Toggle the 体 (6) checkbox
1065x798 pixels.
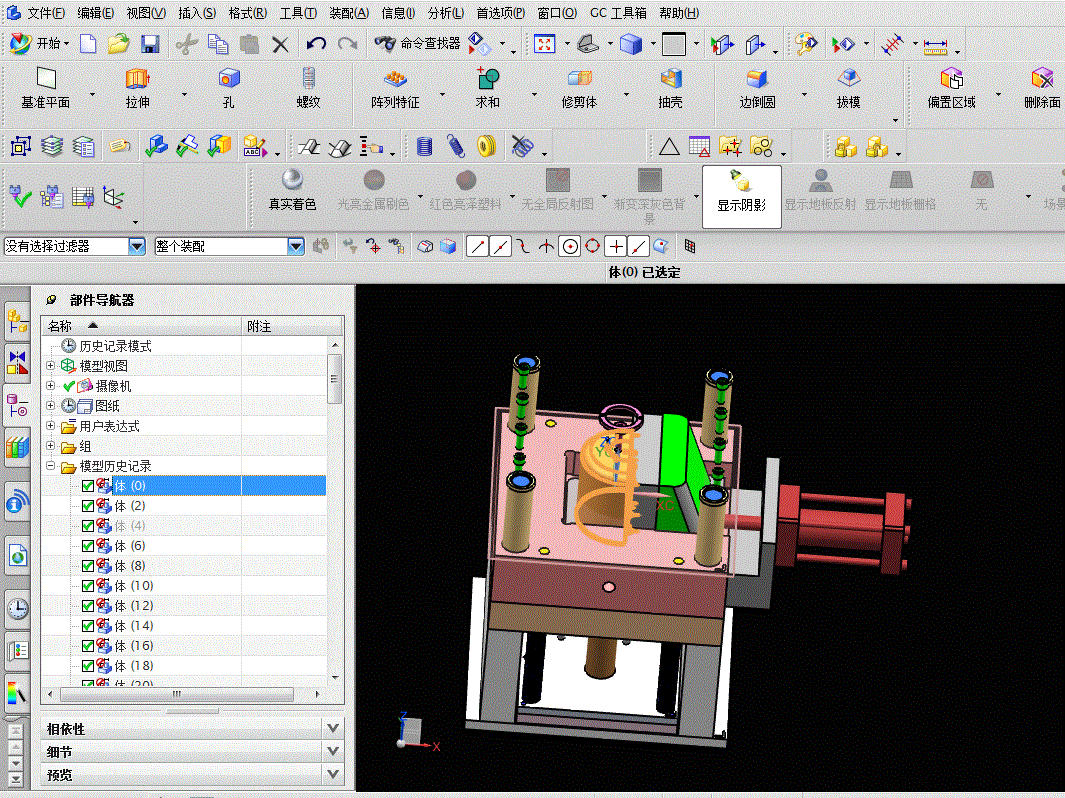pyautogui.click(x=88, y=546)
